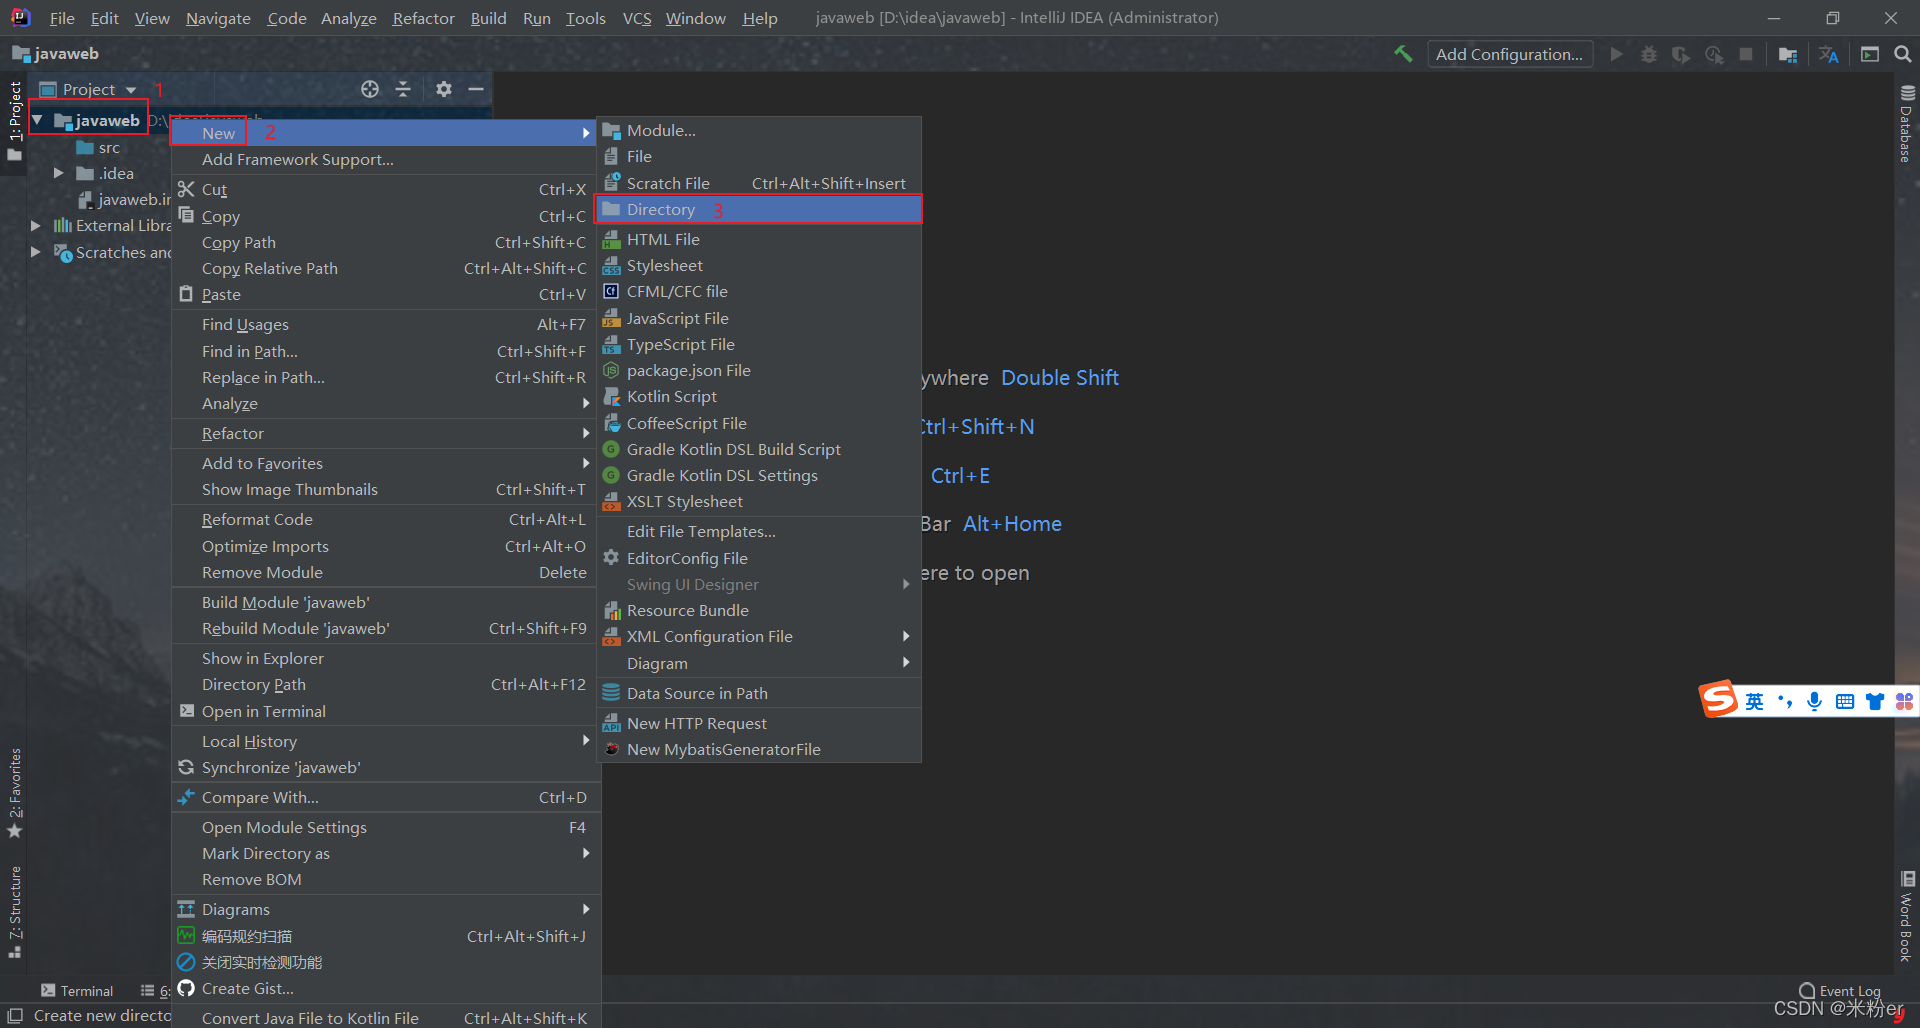Open Project panel settings gear
This screenshot has height=1028, width=1920.
point(444,89)
